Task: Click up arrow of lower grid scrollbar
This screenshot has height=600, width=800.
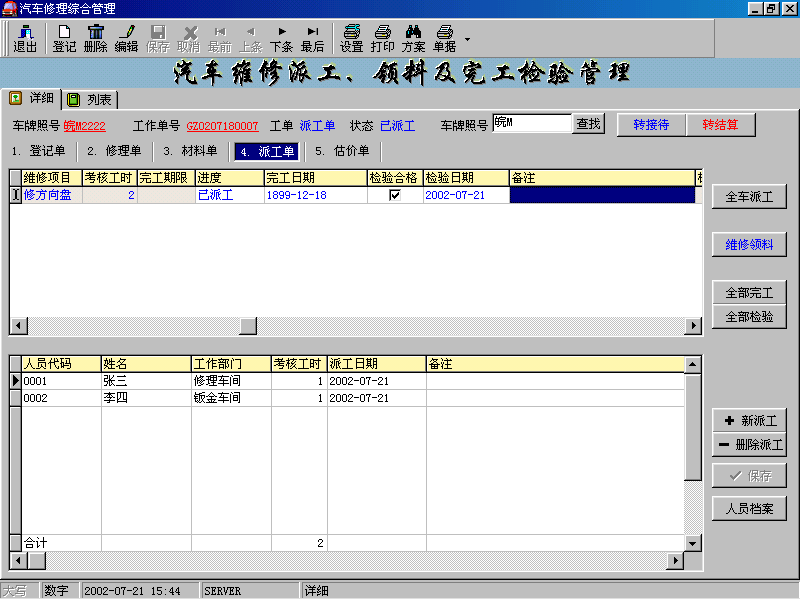Action: [x=692, y=364]
